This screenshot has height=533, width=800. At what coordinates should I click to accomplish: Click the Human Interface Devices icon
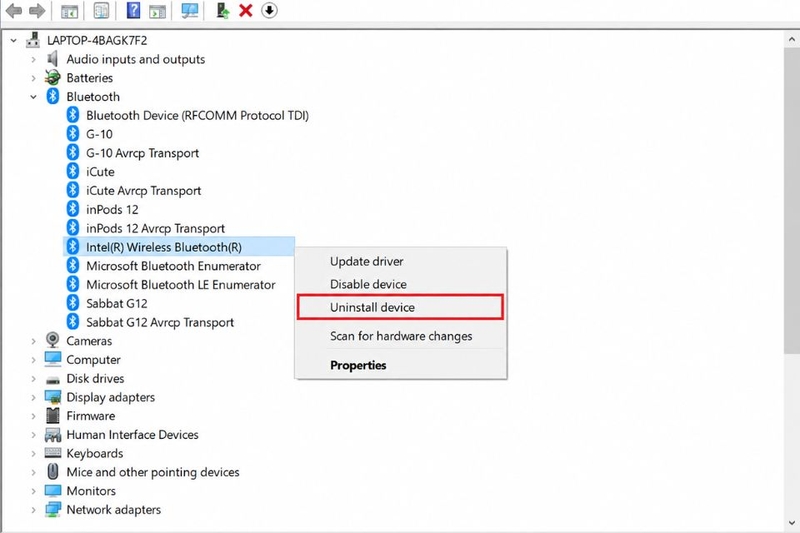53,435
